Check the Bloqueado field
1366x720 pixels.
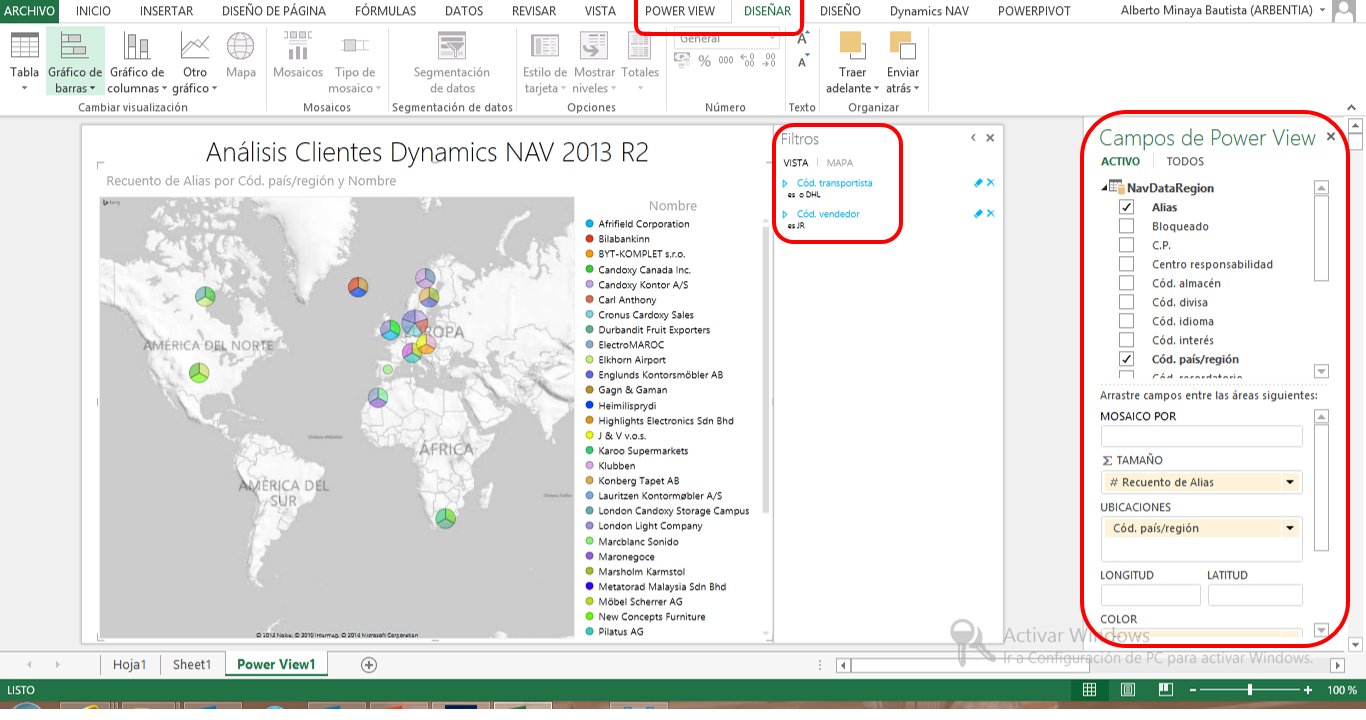tap(1127, 226)
